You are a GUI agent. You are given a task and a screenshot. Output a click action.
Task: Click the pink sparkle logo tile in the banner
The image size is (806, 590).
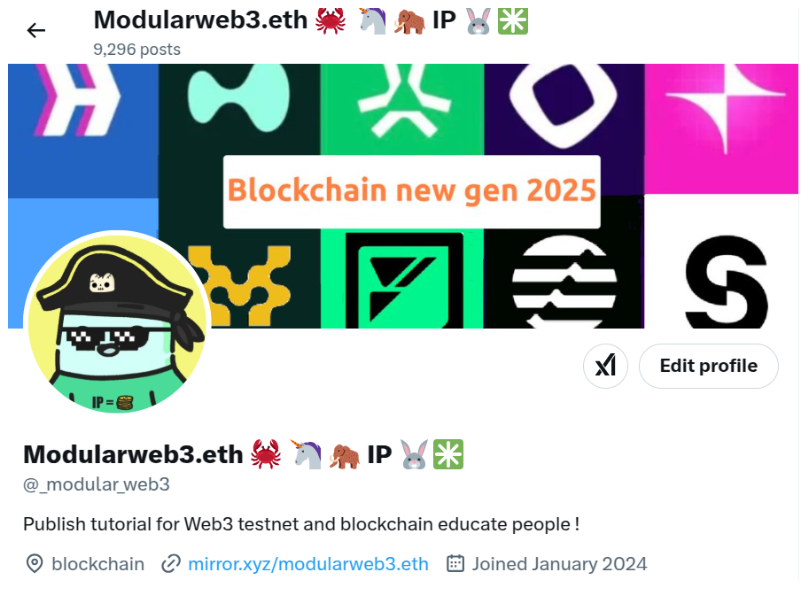tap(721, 128)
